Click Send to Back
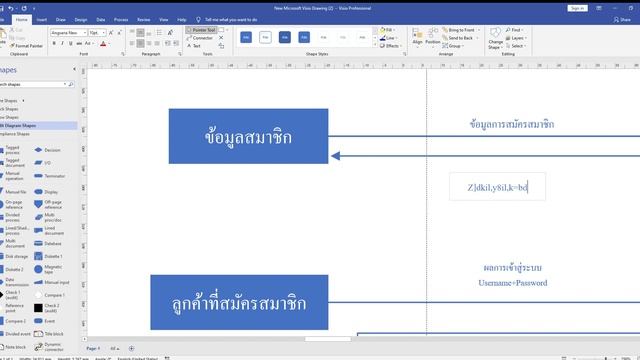The height and width of the screenshot is (360, 640). 460,38
